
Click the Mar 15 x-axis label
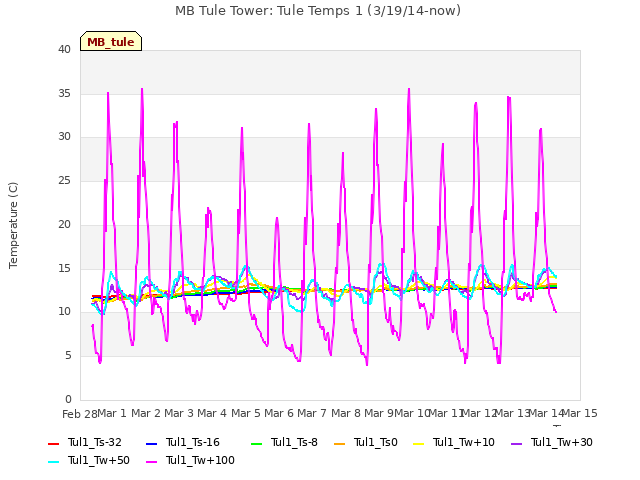(x=580, y=413)
